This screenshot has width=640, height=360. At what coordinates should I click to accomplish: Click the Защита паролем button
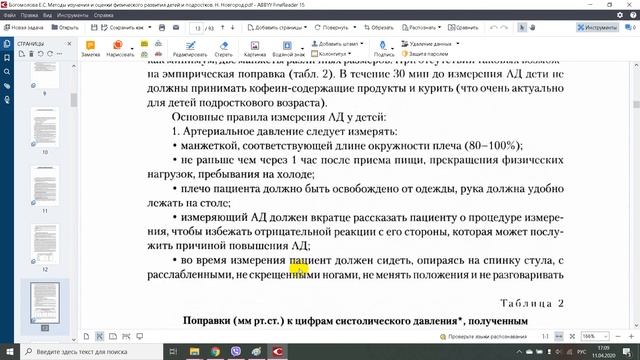[425, 53]
